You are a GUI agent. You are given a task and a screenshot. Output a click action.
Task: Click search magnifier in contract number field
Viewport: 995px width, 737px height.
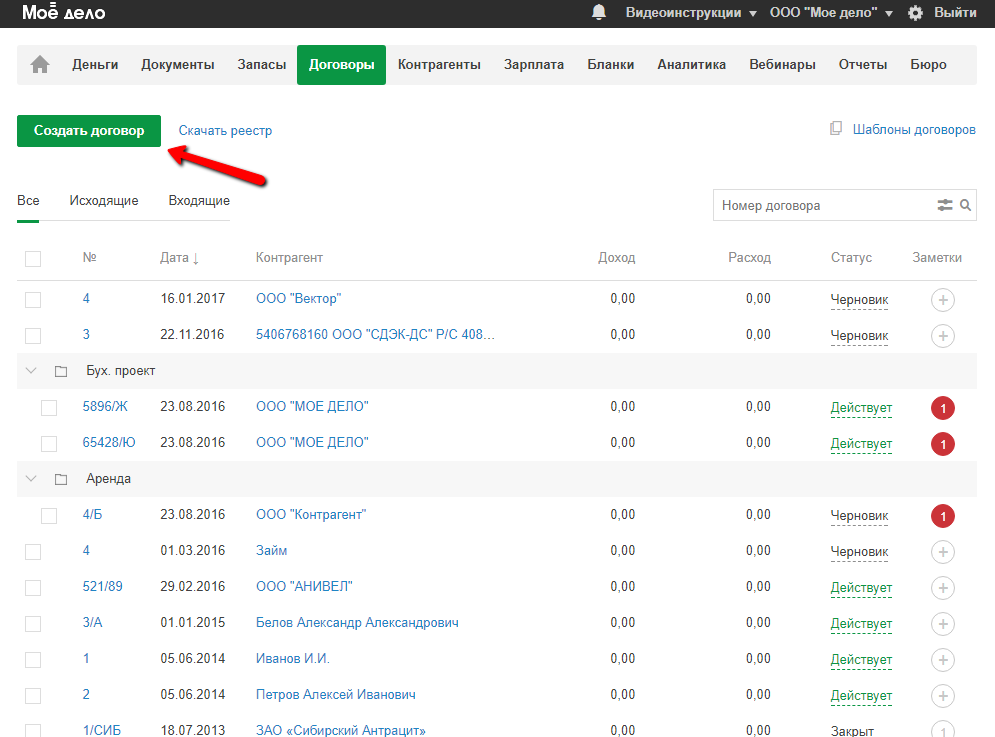[966, 205]
